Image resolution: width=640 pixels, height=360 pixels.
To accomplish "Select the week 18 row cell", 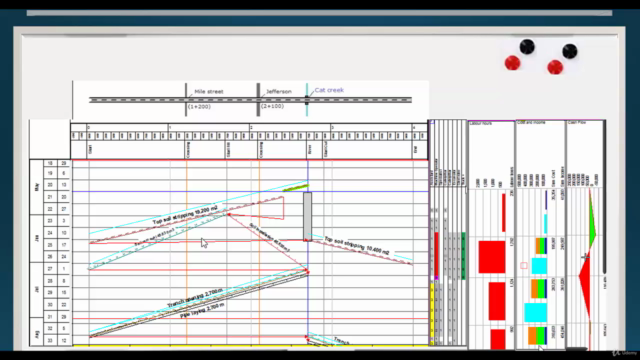I will (x=50, y=163).
